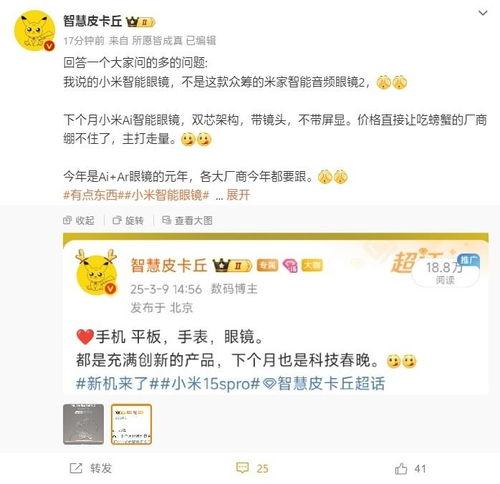Viewport: 500px width, 484px height.
Task: Open the 智慧皮卡丘超话 super topic link
Action: [x=324, y=383]
